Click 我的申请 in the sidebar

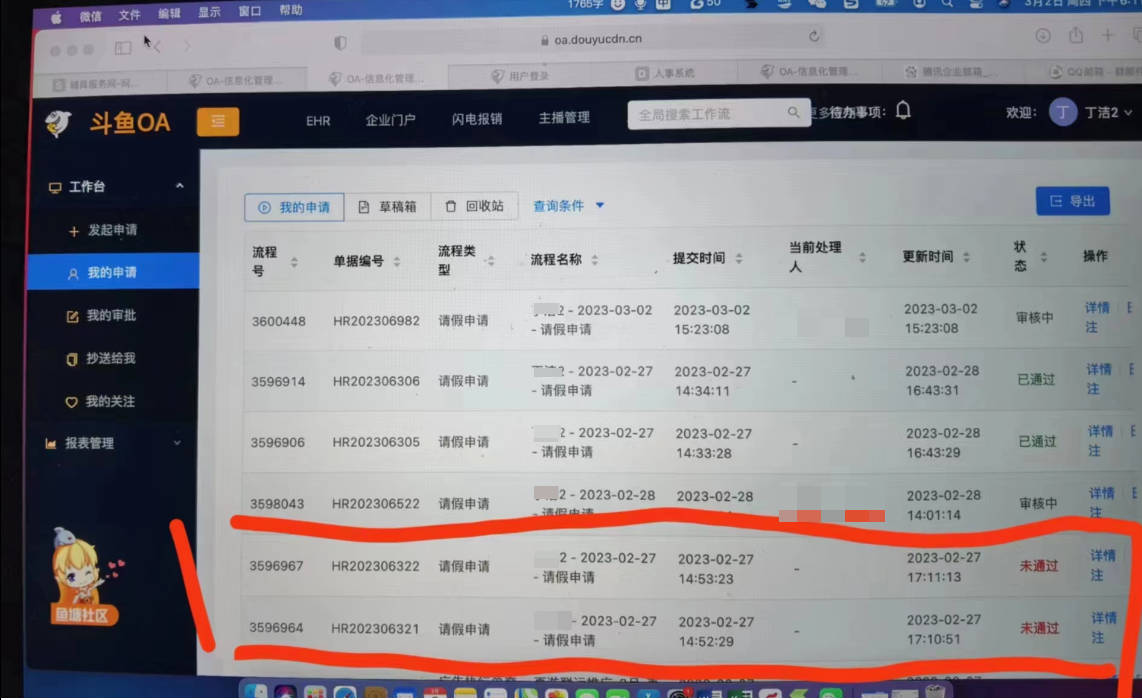click(113, 272)
